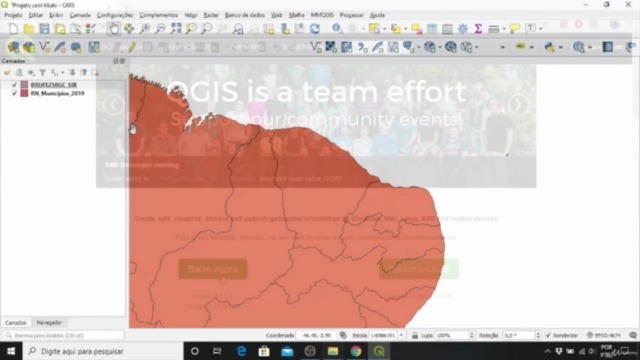Go to previous banner slide arrow
The image size is (640, 360).
[113, 105]
